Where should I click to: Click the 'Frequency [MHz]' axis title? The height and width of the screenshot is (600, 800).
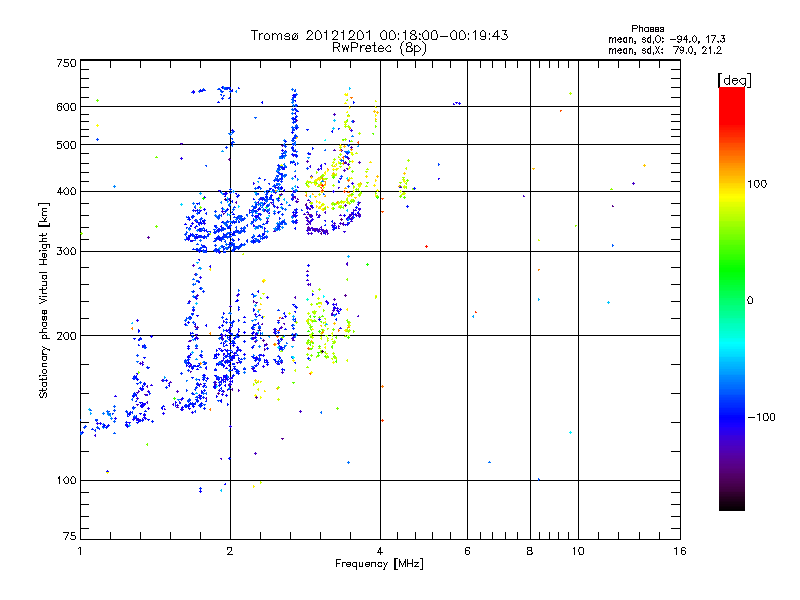click(x=379, y=564)
